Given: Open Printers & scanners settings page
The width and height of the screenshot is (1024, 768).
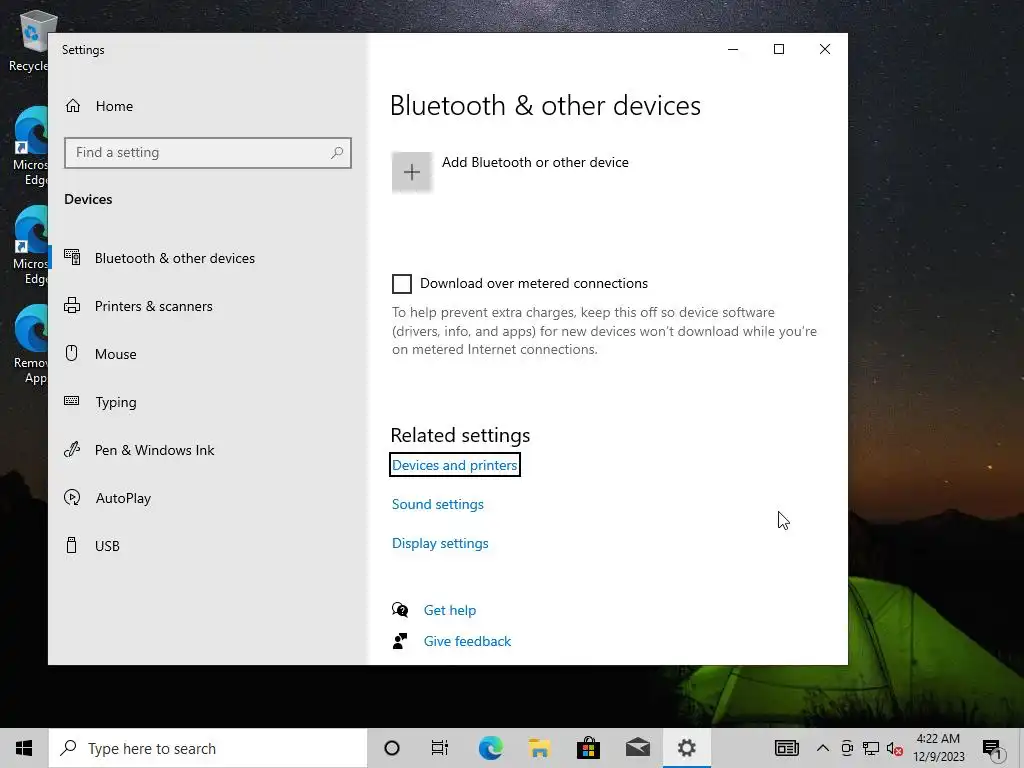Looking at the screenshot, I should tap(208, 306).
